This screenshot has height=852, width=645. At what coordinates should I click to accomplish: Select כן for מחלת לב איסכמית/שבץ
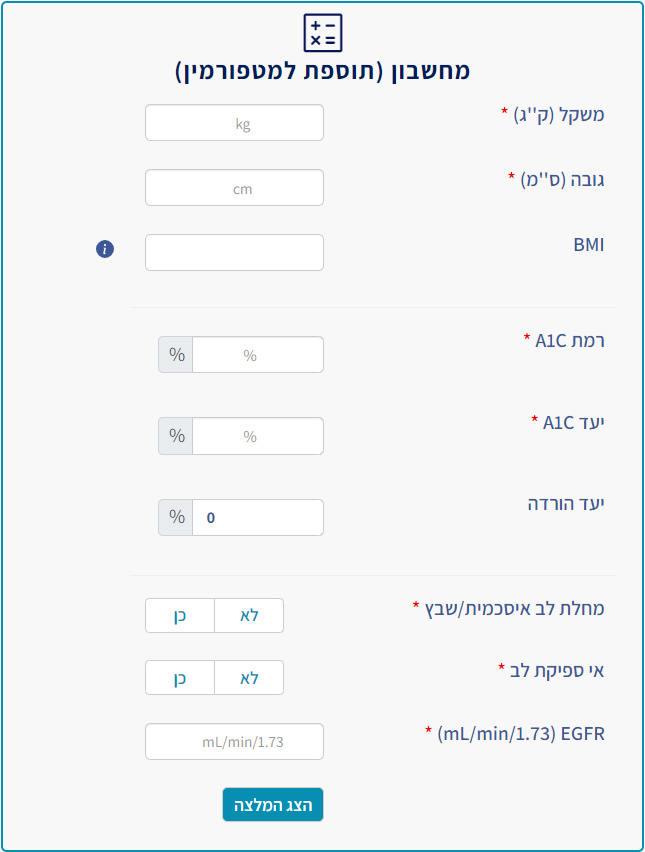[180, 616]
